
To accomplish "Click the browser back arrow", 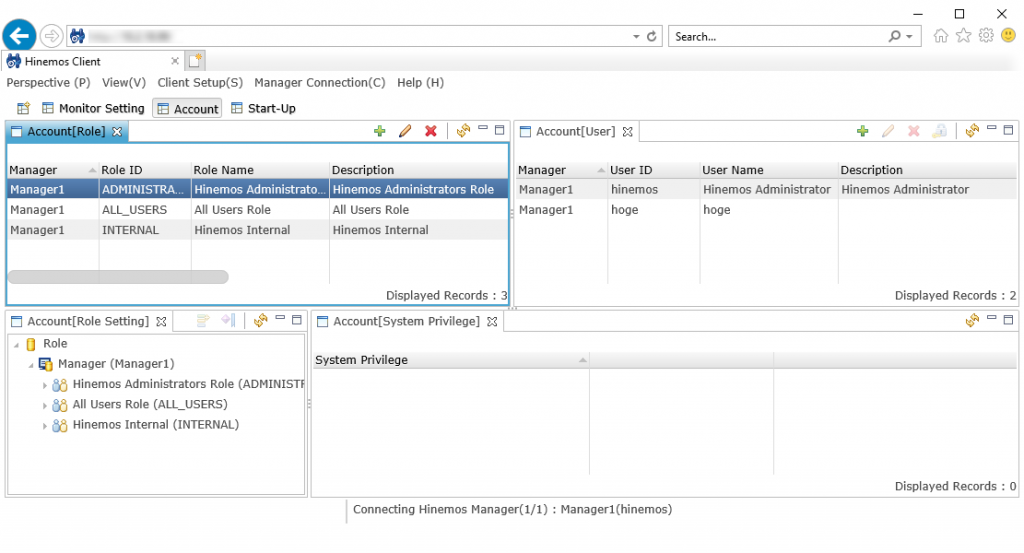I will tap(19, 35).
